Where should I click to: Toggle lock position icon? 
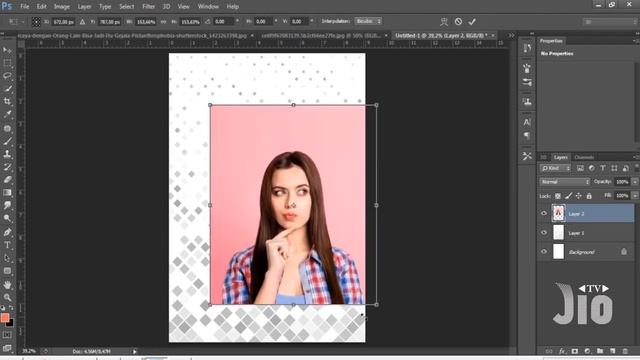579,196
